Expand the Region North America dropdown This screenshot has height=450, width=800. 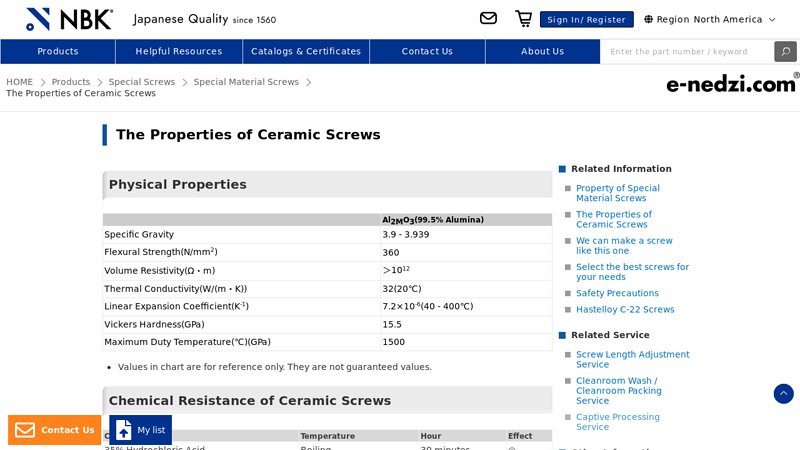[710, 19]
